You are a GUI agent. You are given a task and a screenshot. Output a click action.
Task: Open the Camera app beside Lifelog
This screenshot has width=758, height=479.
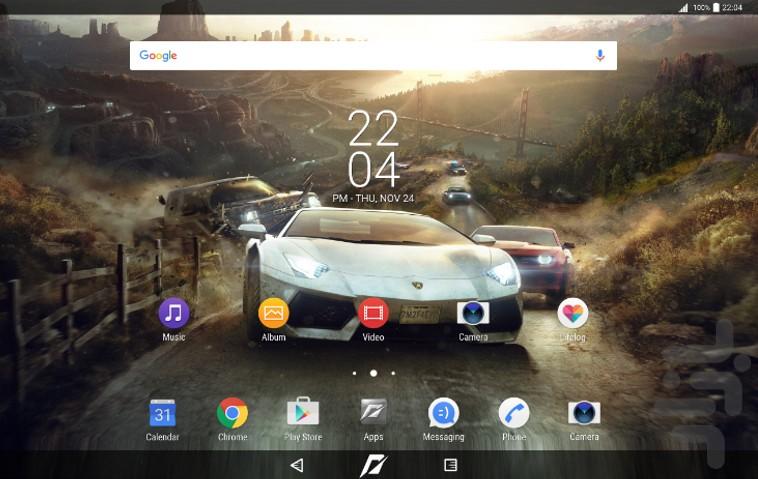[x=473, y=314]
